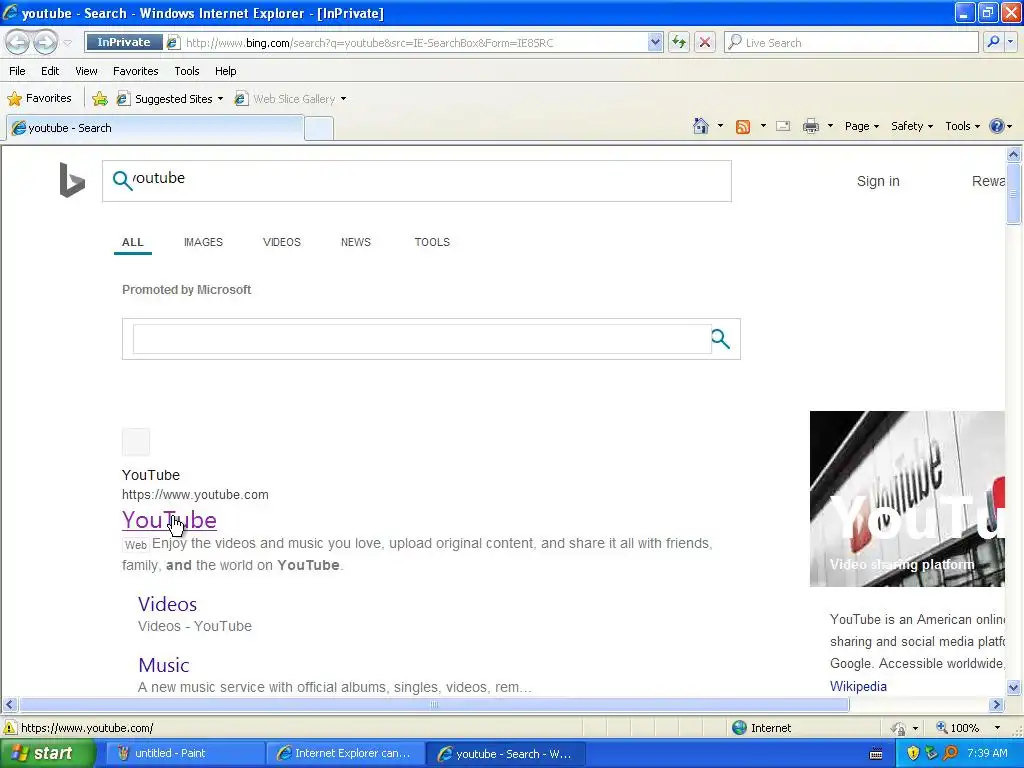
Task: Click the vertical scrollbar down arrow
Action: pos(1014,687)
